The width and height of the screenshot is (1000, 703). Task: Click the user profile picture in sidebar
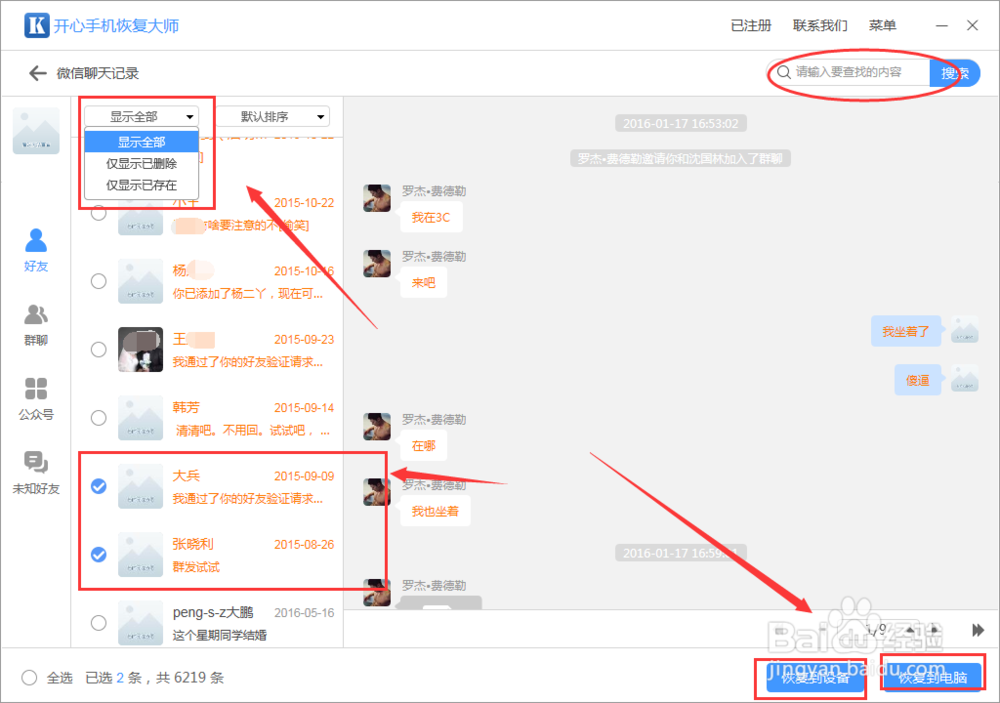point(36,131)
